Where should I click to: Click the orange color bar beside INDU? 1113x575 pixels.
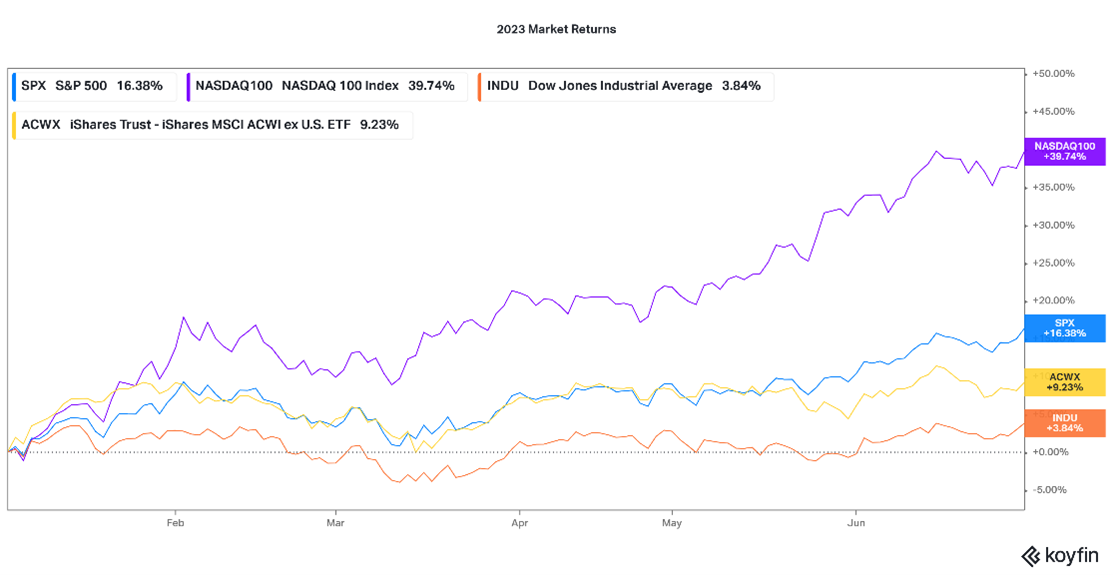(x=480, y=86)
